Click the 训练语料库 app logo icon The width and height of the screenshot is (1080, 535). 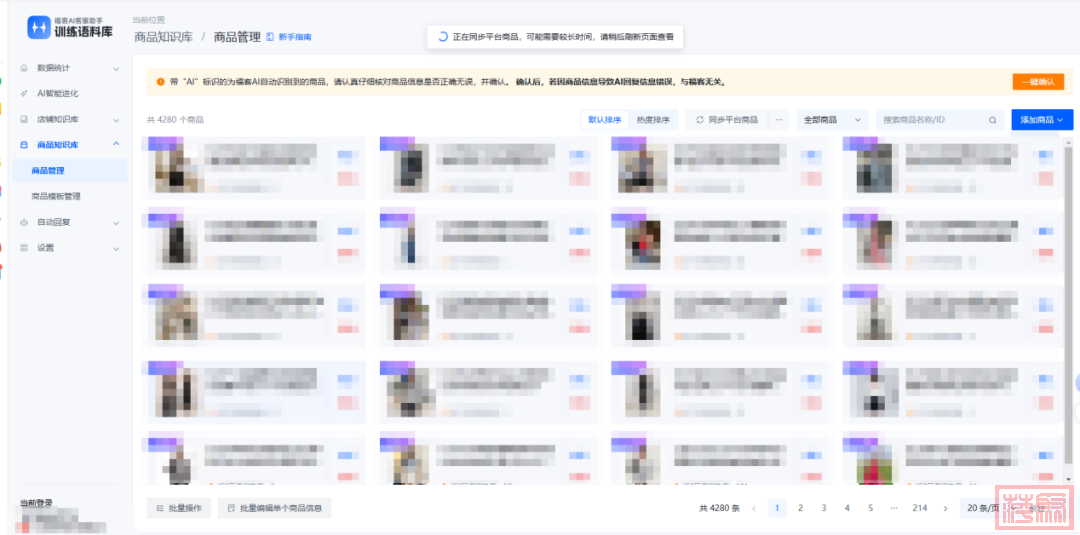(x=39, y=27)
